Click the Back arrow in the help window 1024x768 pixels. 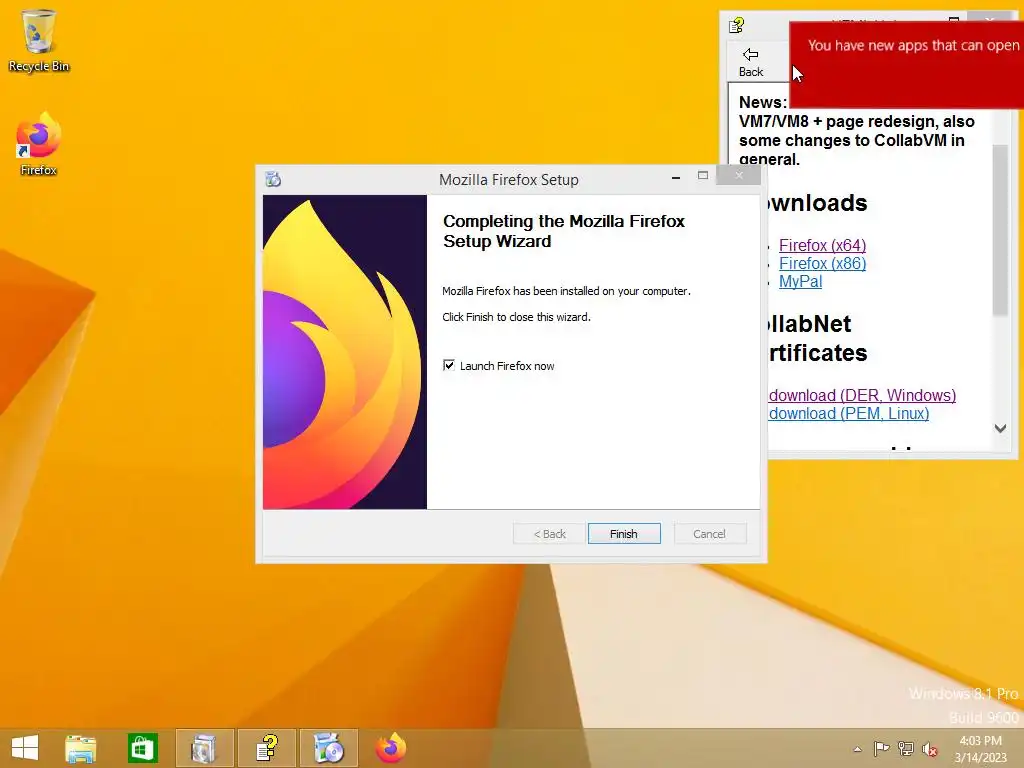pyautogui.click(x=751, y=62)
